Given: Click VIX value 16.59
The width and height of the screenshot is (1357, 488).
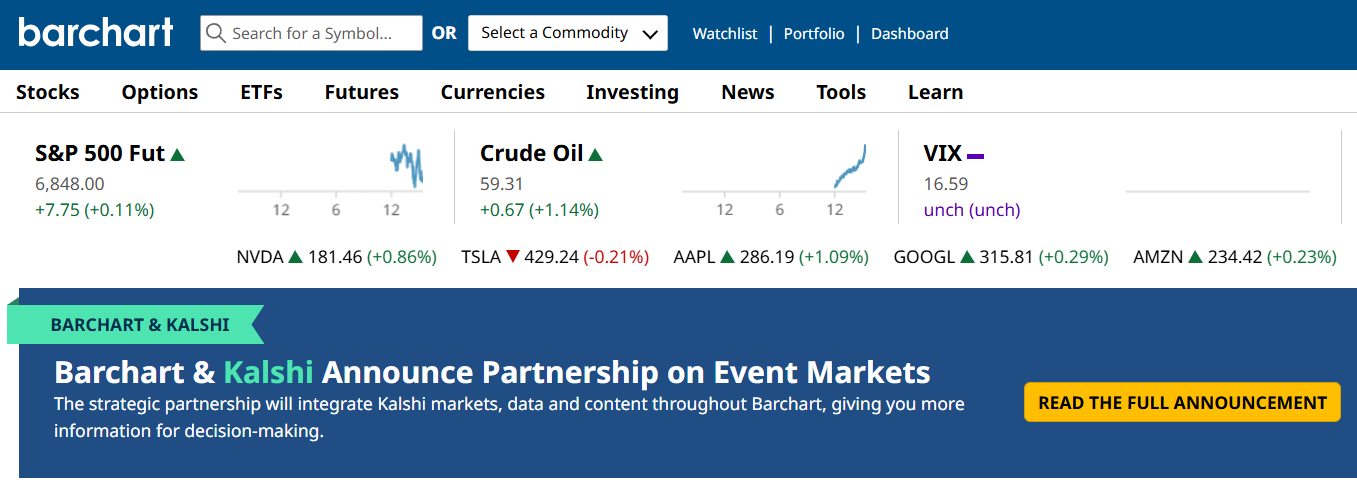Looking at the screenshot, I should (x=946, y=184).
